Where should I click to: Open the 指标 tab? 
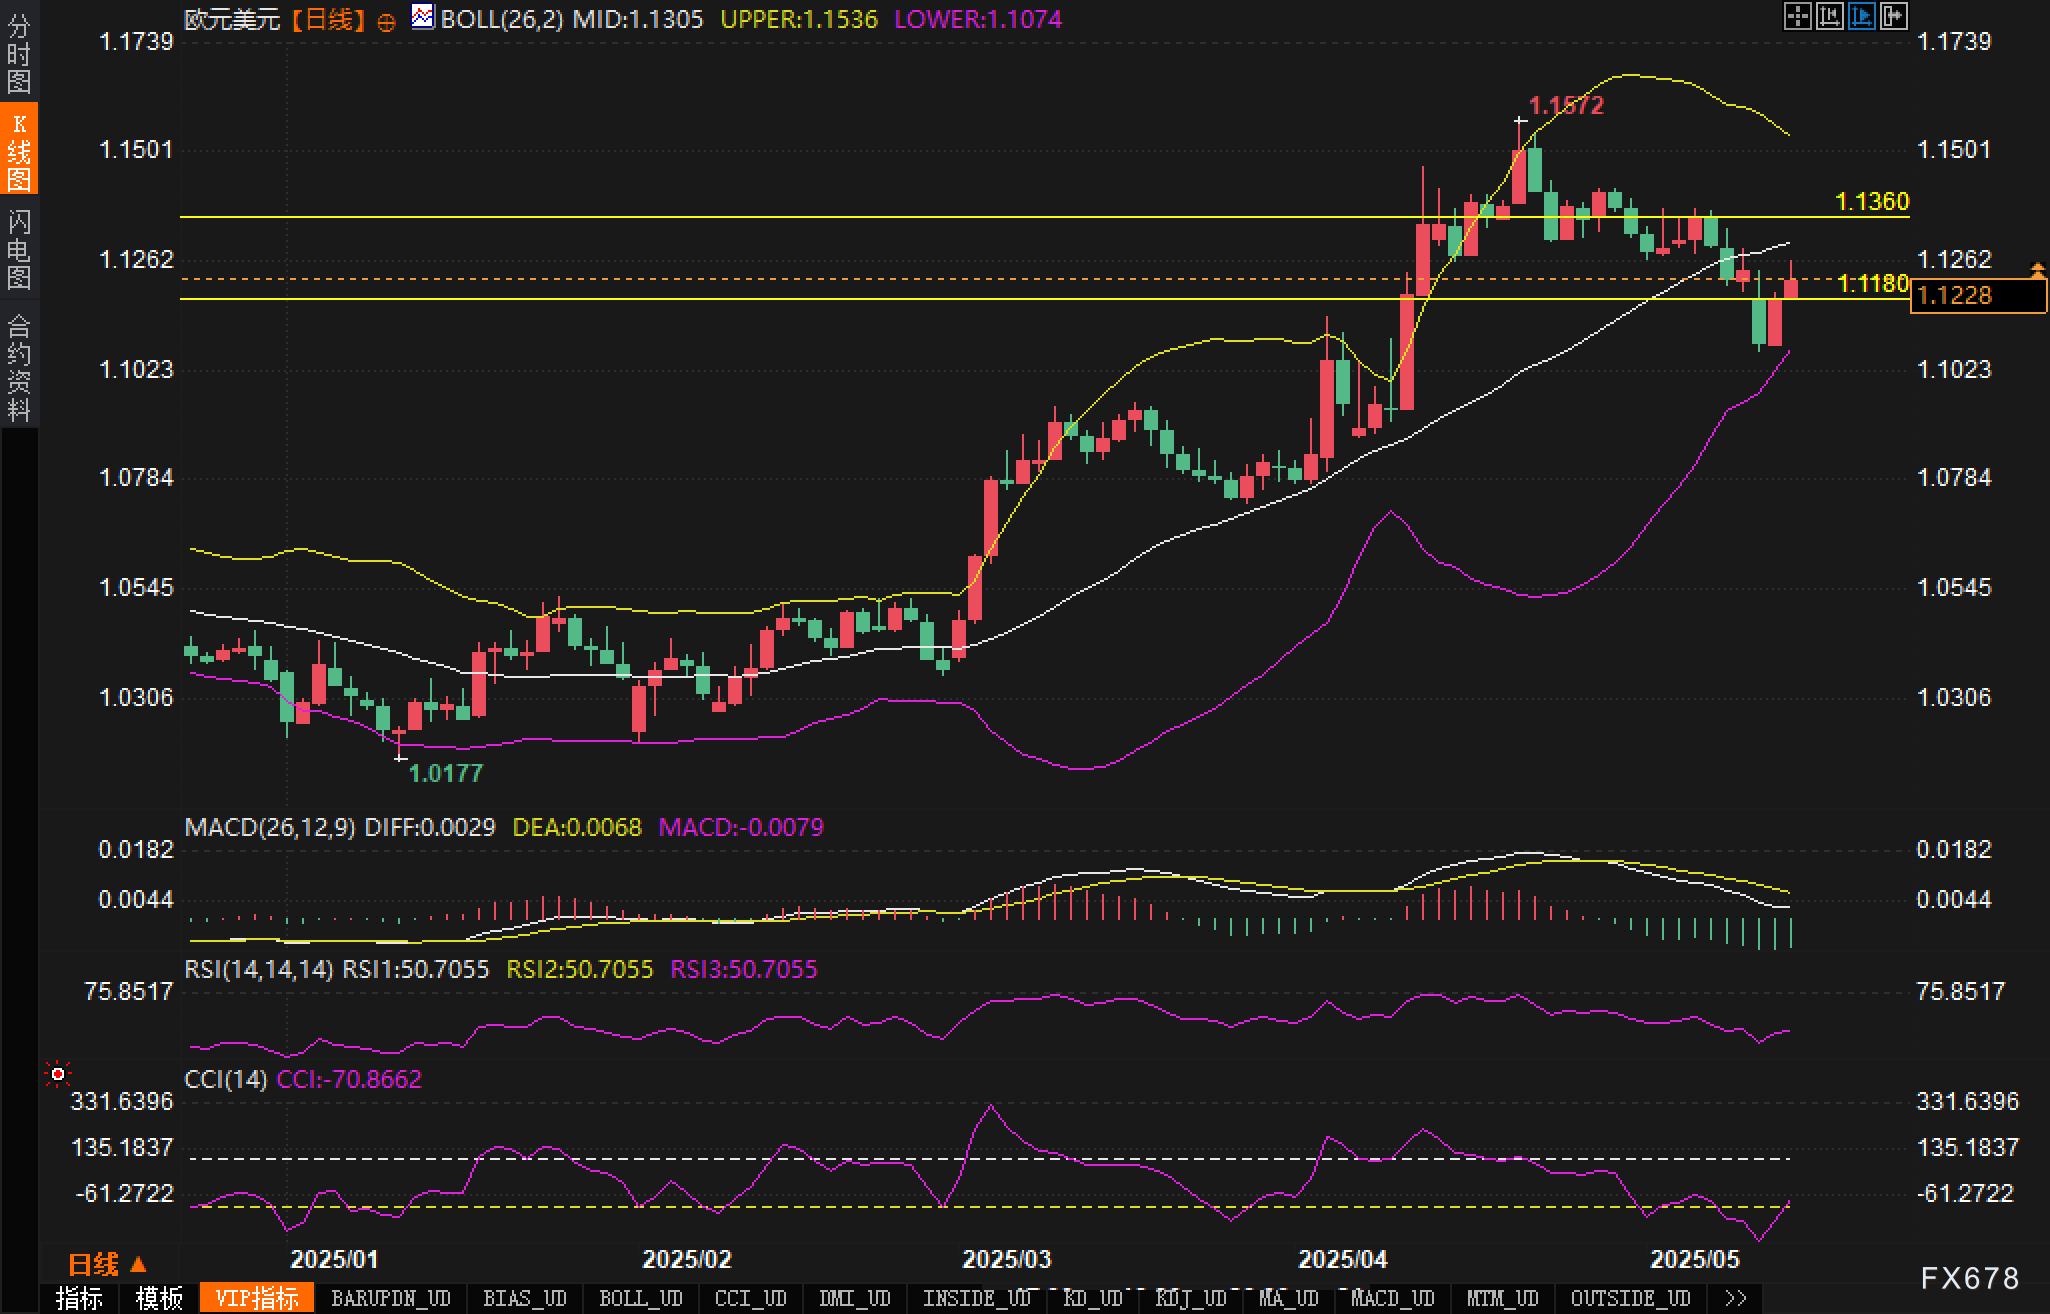coord(79,1298)
